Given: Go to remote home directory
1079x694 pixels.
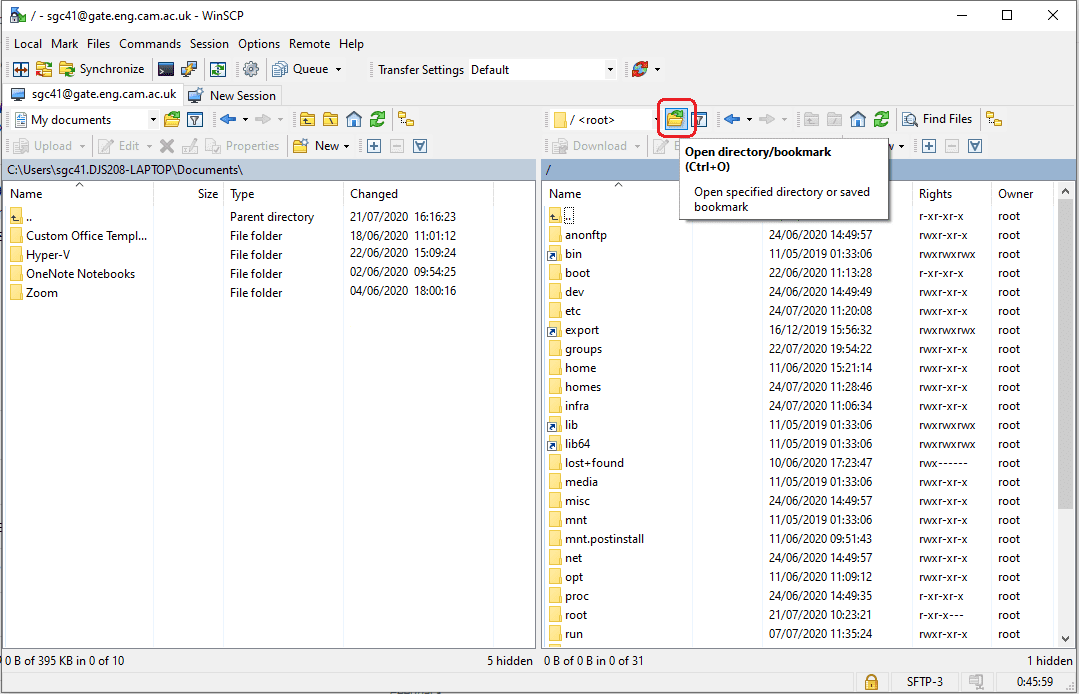Looking at the screenshot, I should point(858,119).
